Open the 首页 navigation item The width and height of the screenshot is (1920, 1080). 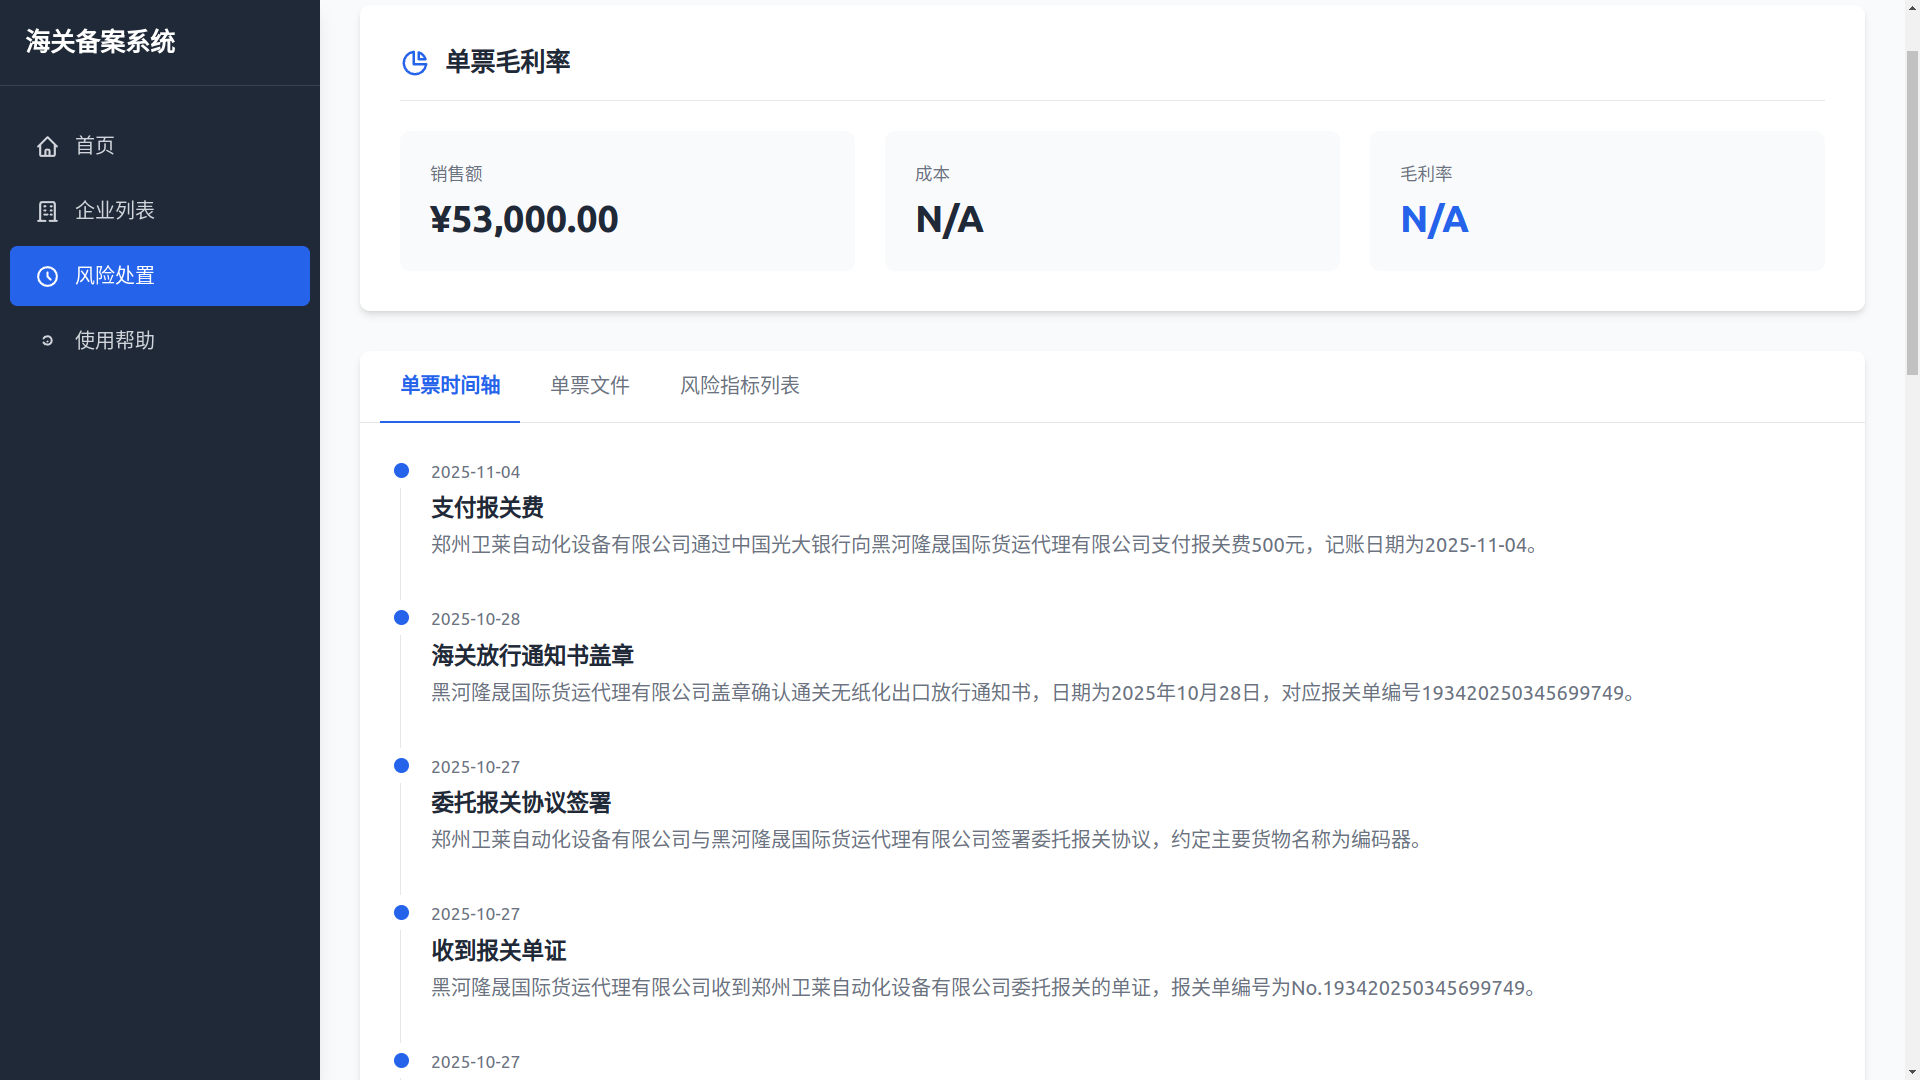click(x=94, y=146)
